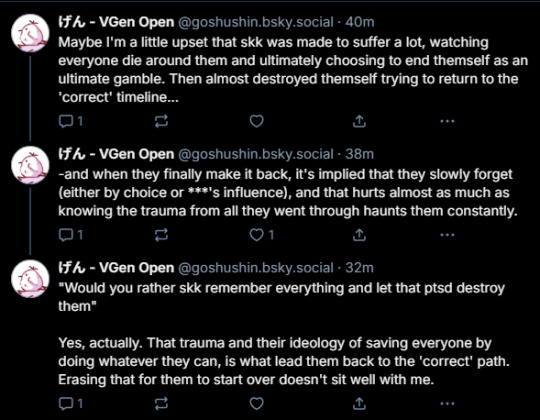Reply to the 38m post
The image size is (540, 420).
tap(71, 235)
